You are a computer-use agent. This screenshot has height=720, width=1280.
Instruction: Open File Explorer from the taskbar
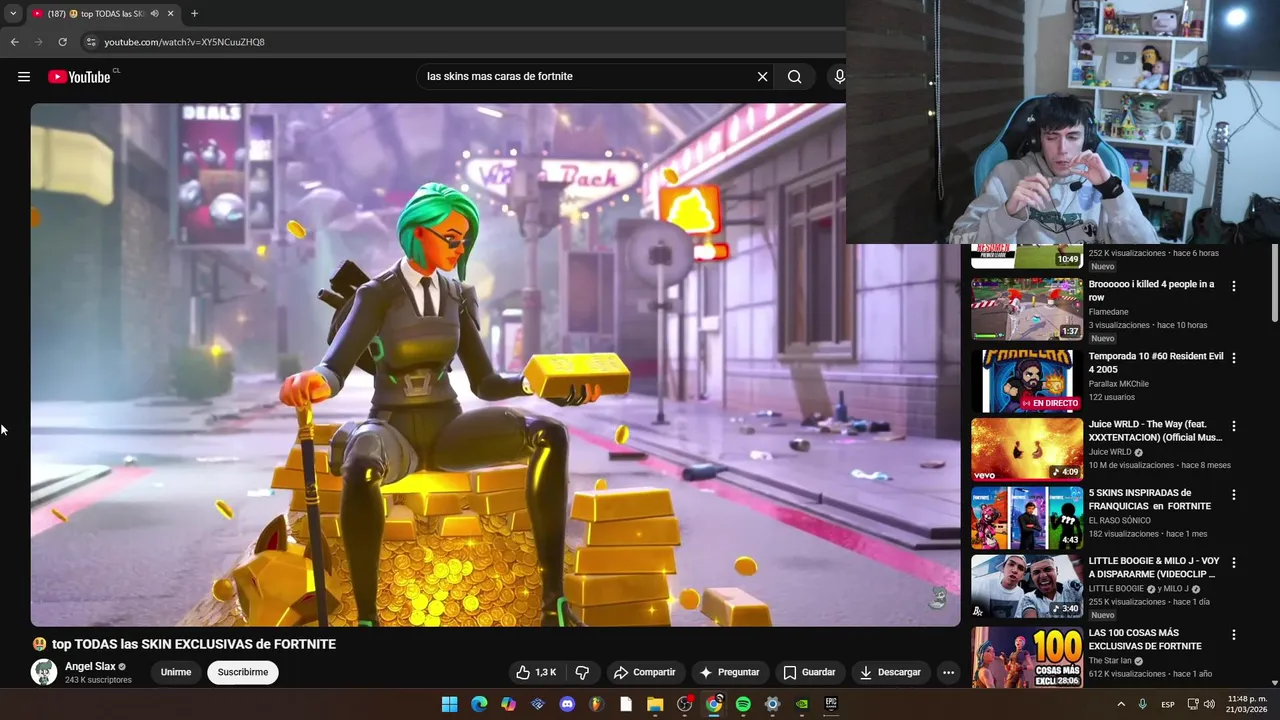tap(655, 704)
